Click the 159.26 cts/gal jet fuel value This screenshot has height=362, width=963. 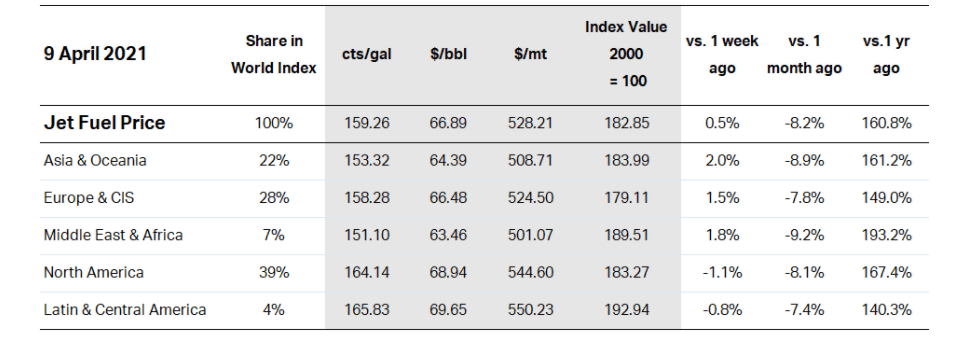367,123
